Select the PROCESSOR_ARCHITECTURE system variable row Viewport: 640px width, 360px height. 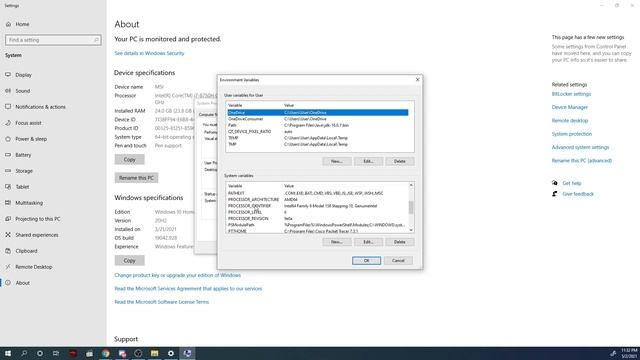[318, 200]
